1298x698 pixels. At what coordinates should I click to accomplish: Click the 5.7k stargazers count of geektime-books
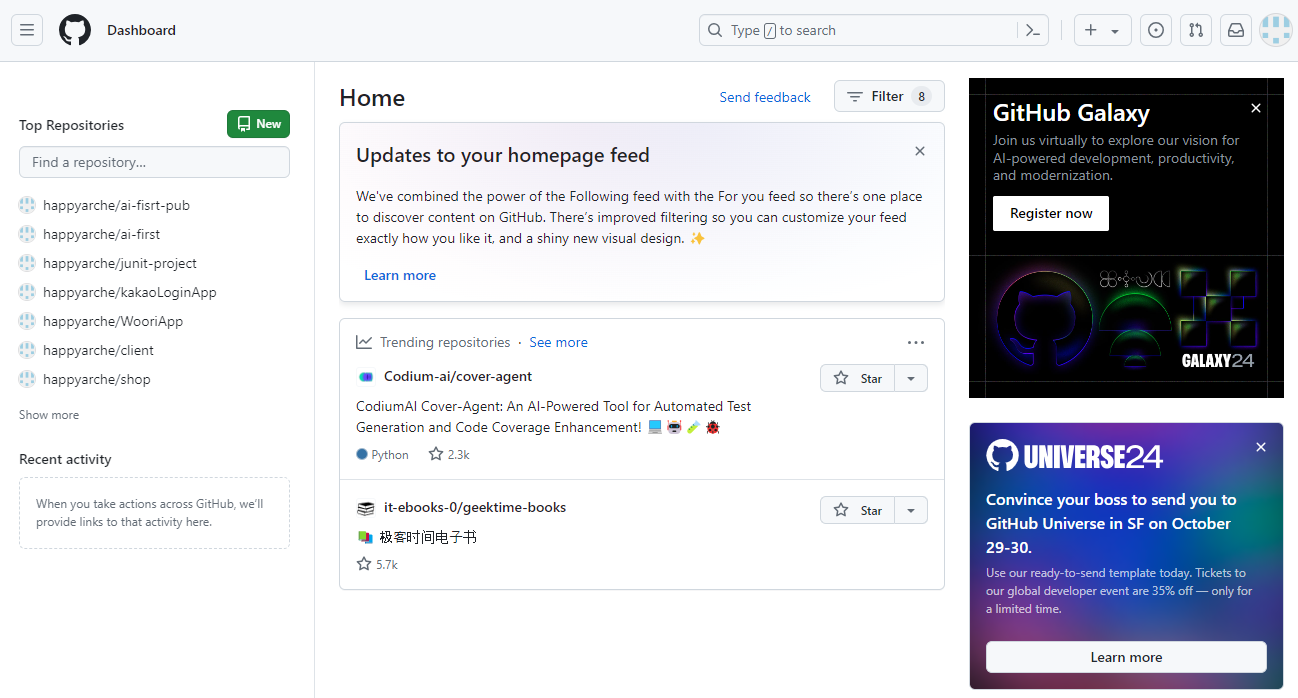pyautogui.click(x=377, y=564)
